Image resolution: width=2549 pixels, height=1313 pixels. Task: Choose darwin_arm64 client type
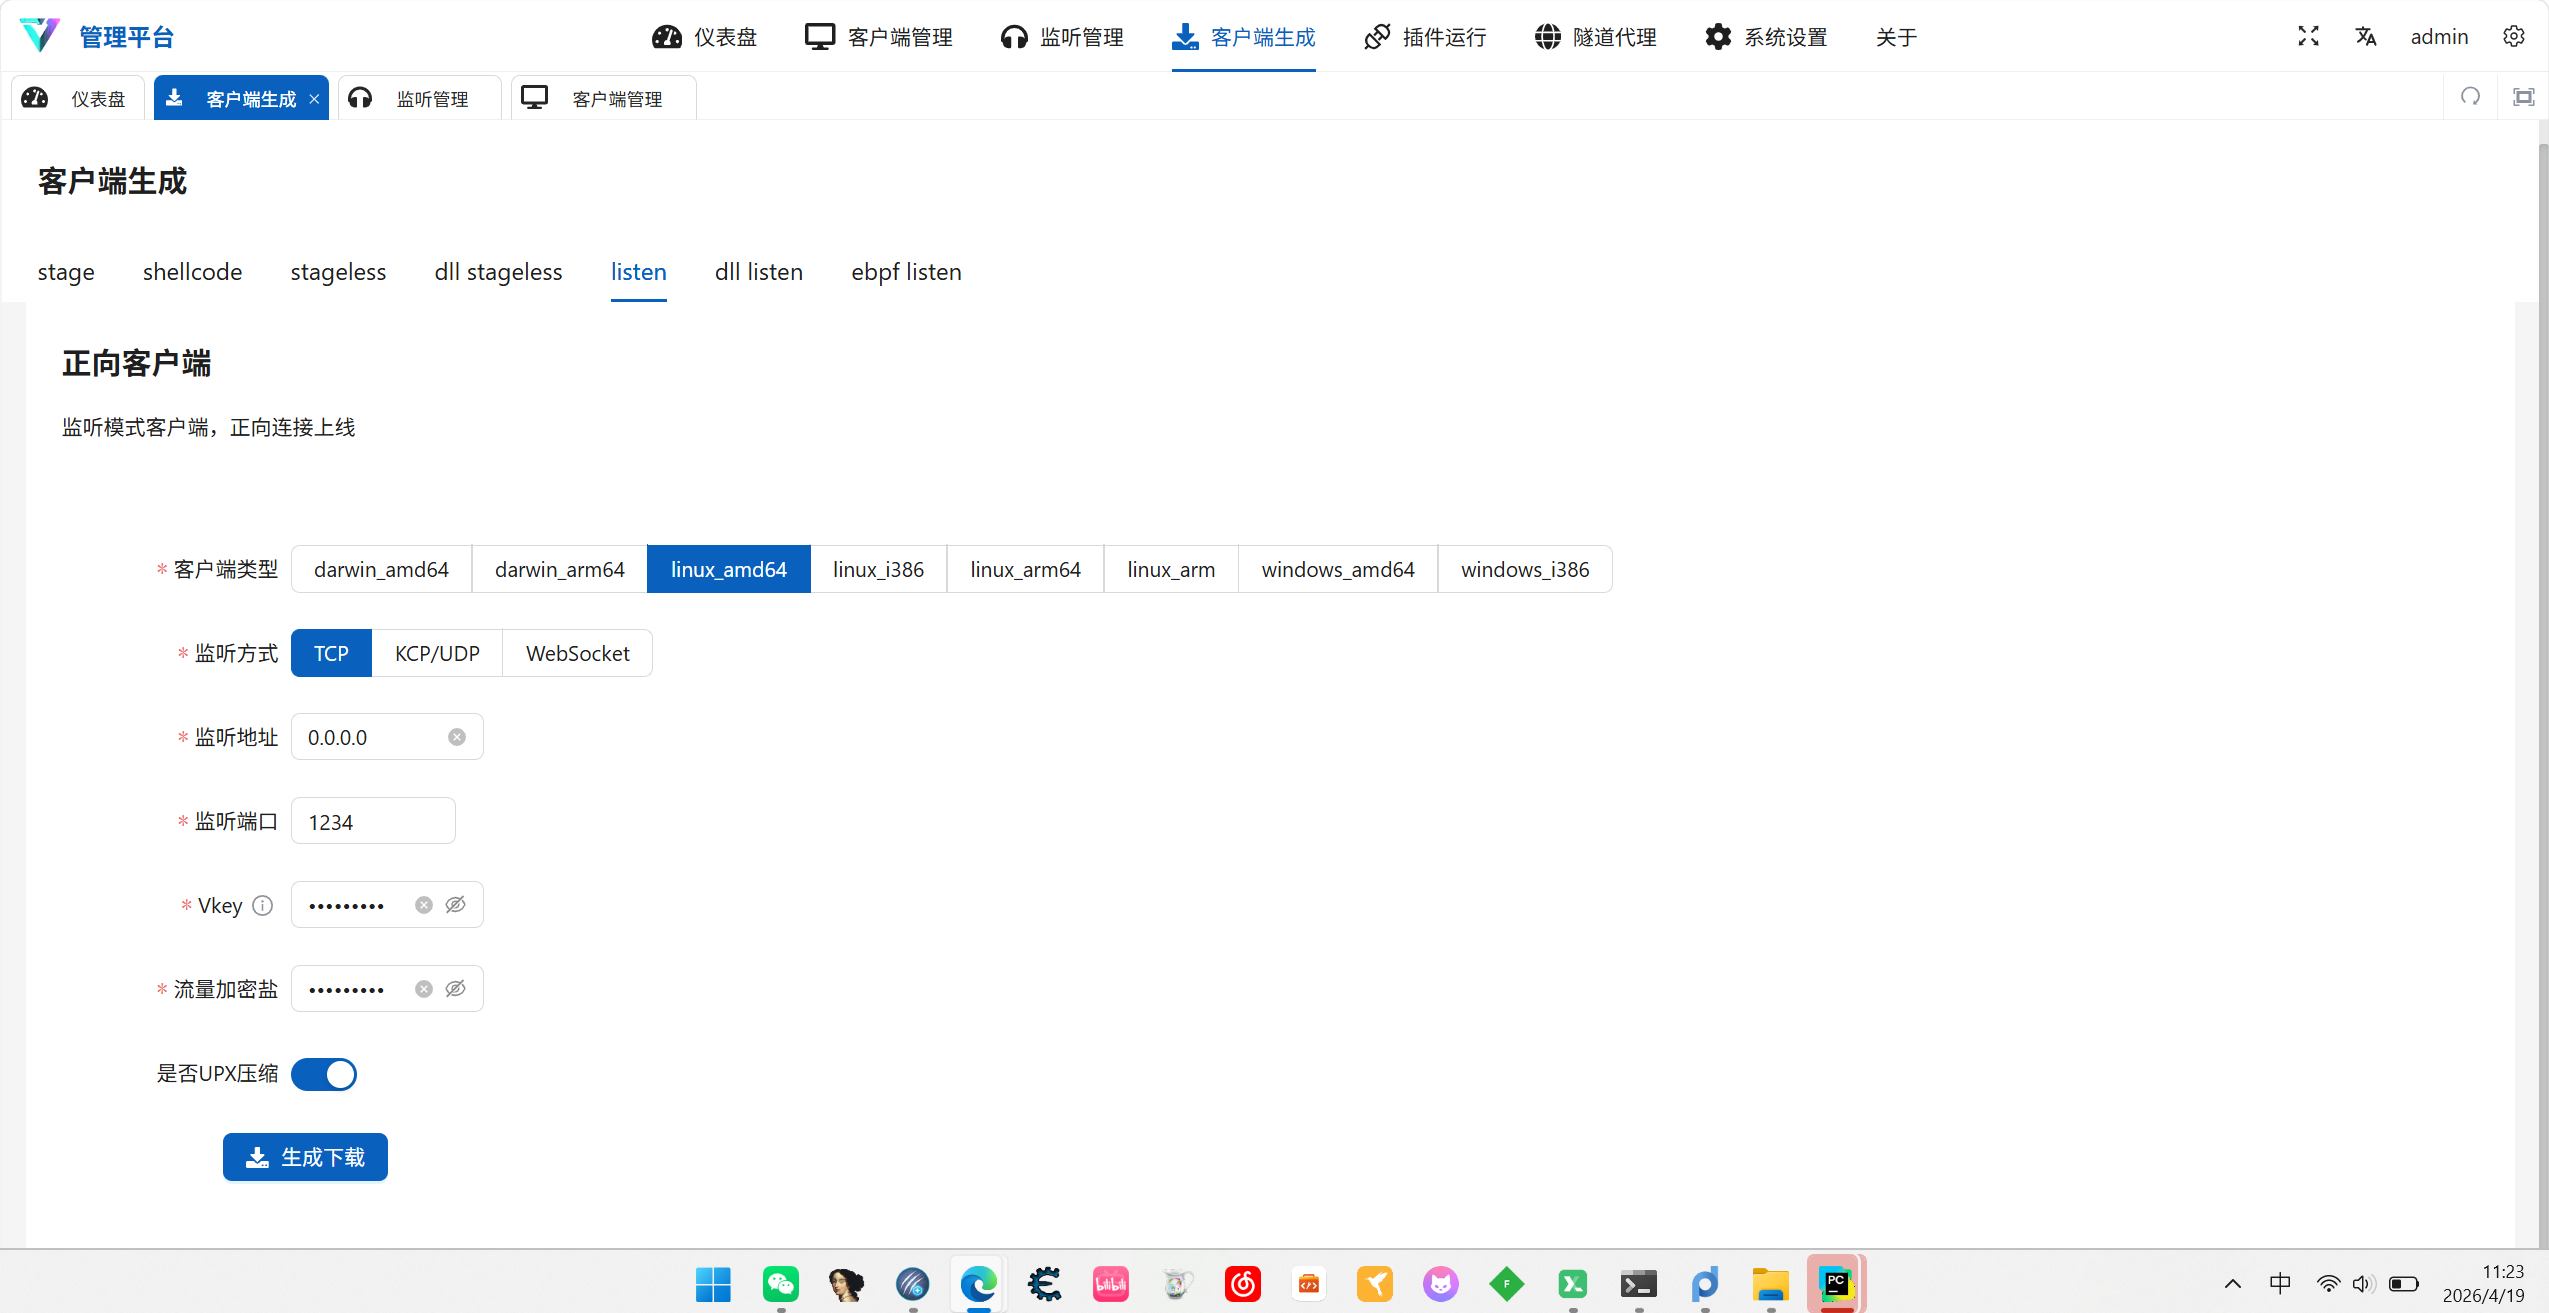(559, 569)
